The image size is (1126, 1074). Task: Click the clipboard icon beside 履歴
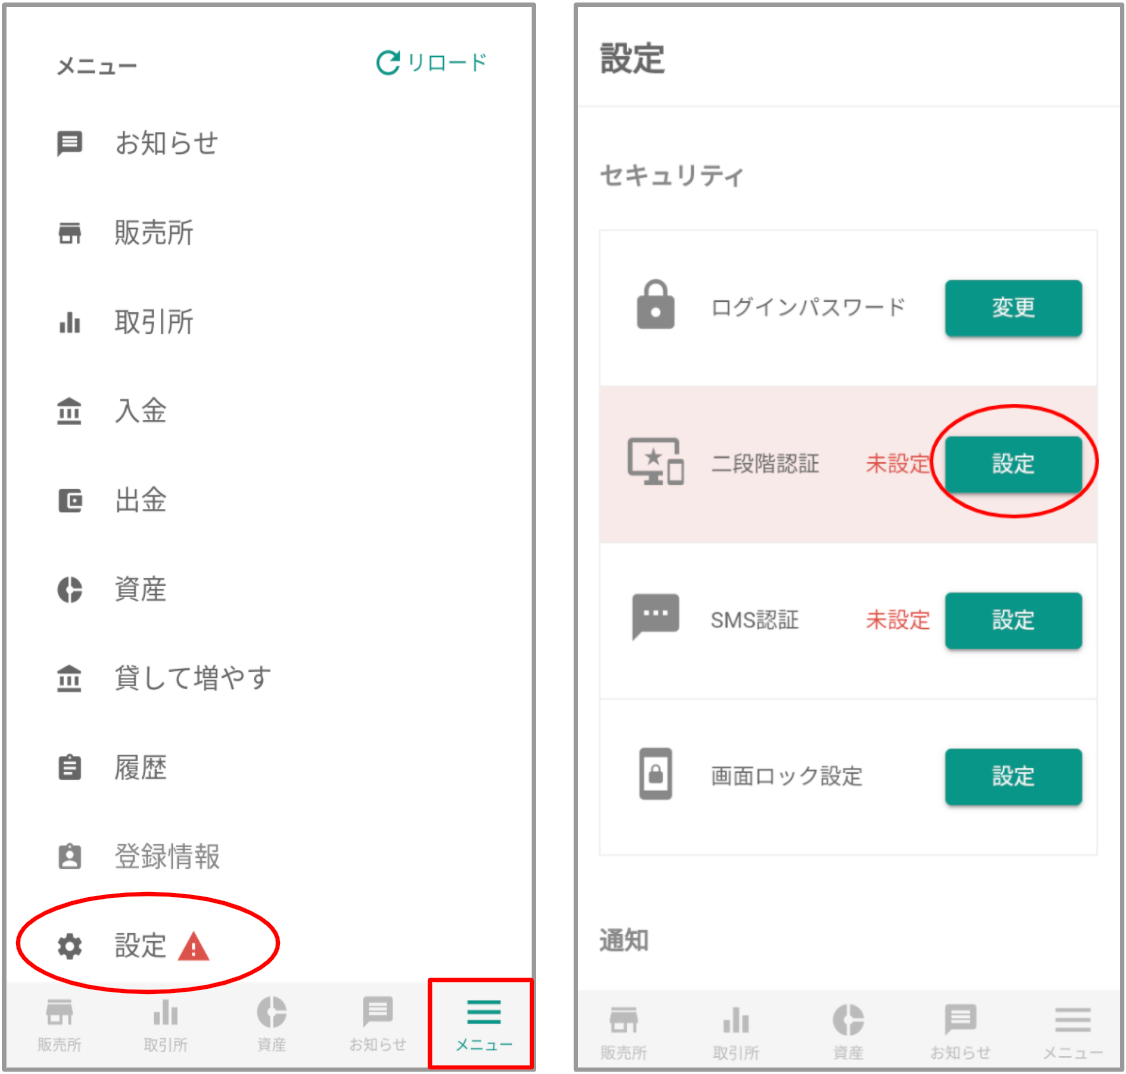[70, 767]
